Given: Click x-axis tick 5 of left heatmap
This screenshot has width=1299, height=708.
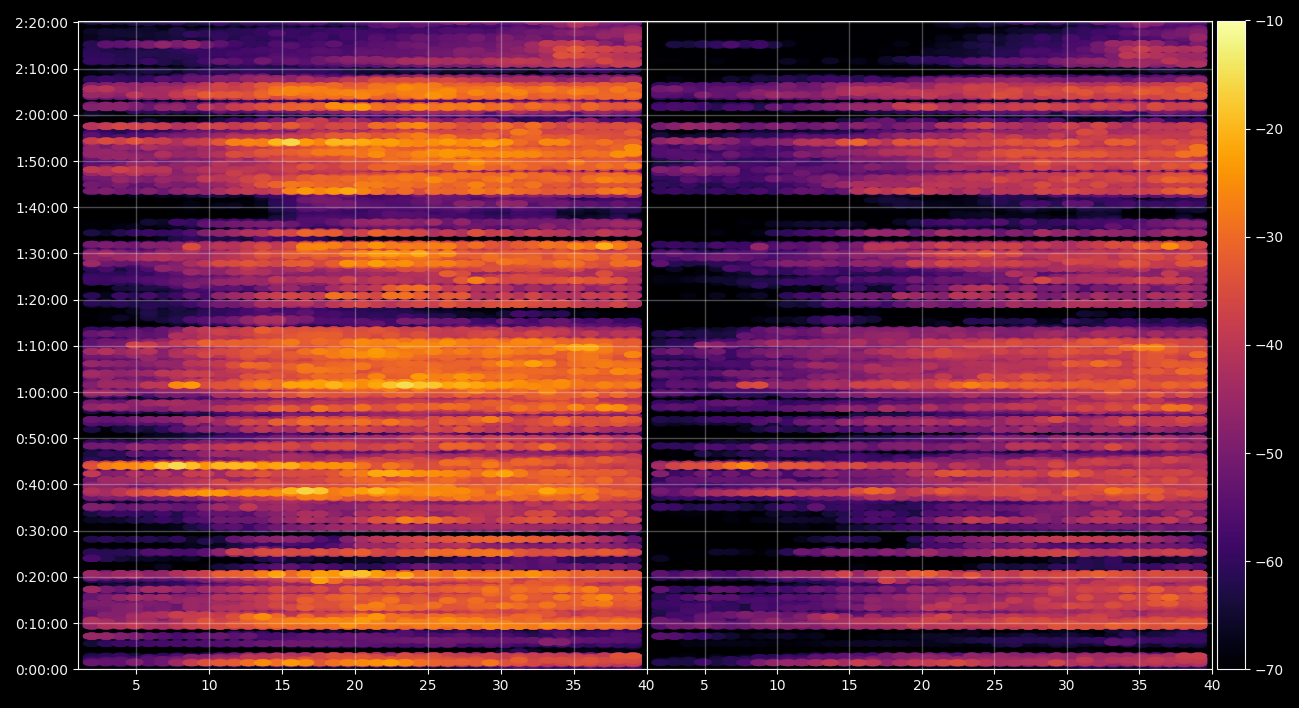Looking at the screenshot, I should click(136, 686).
